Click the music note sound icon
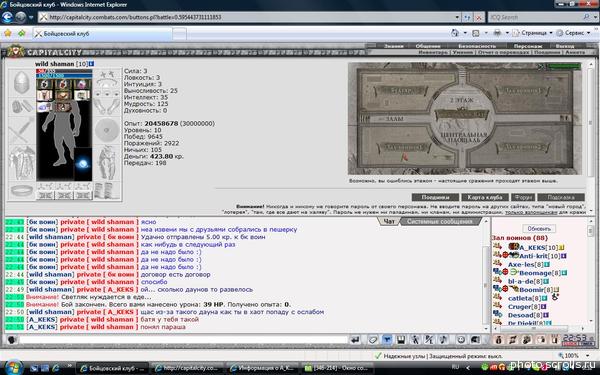 point(443,339)
